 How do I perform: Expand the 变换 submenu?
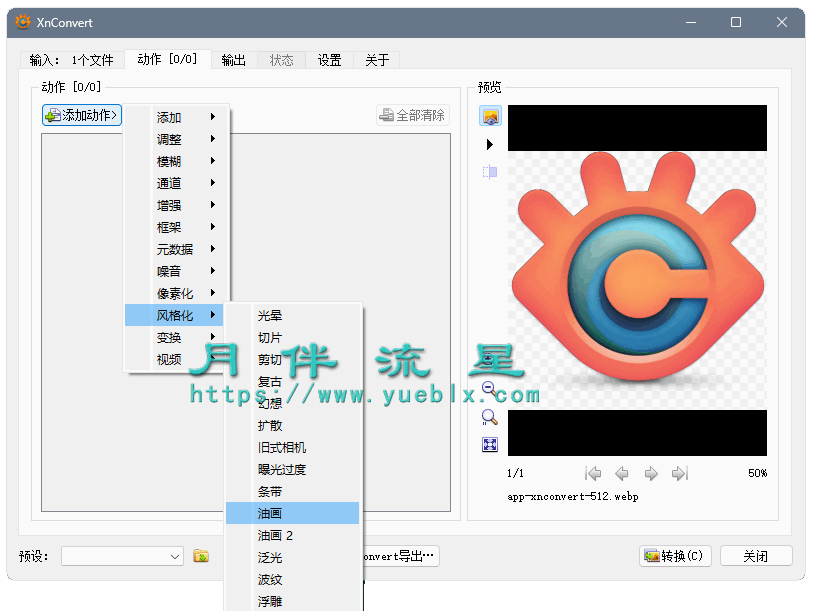coord(176,337)
